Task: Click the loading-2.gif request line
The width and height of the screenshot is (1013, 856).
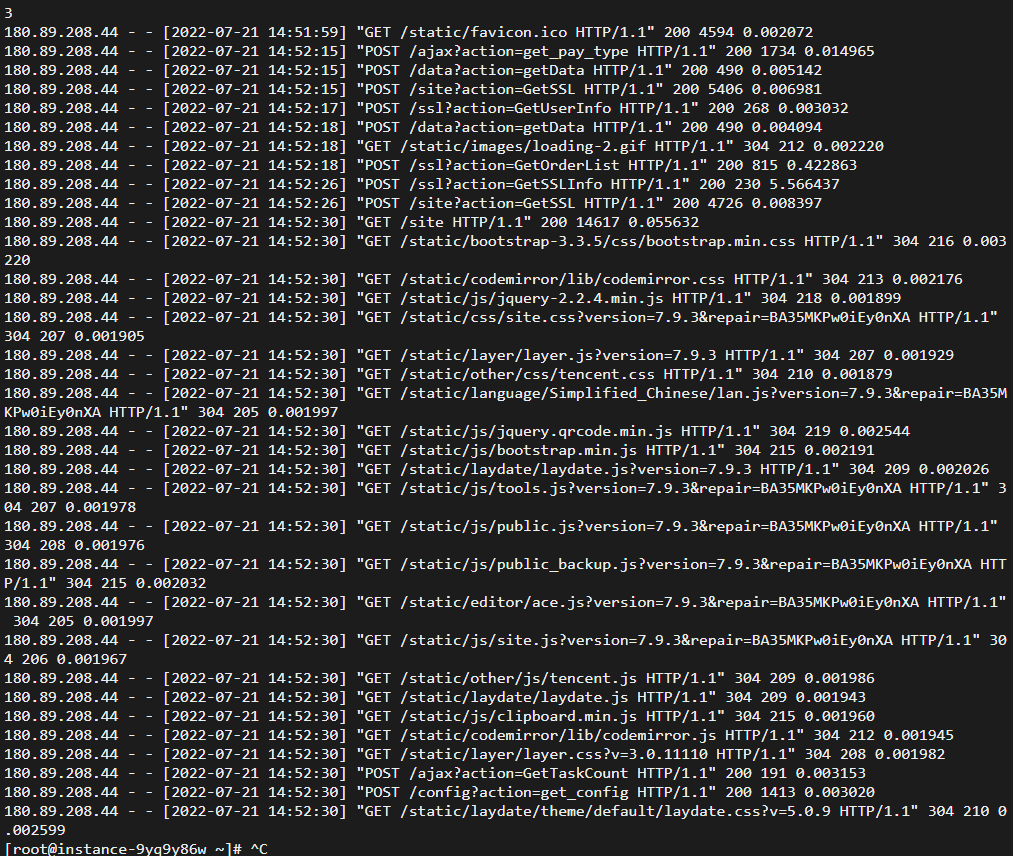Action: [x=443, y=146]
